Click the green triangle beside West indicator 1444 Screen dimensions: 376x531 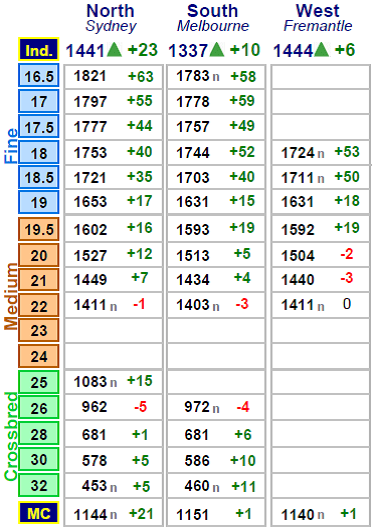(x=321, y=49)
